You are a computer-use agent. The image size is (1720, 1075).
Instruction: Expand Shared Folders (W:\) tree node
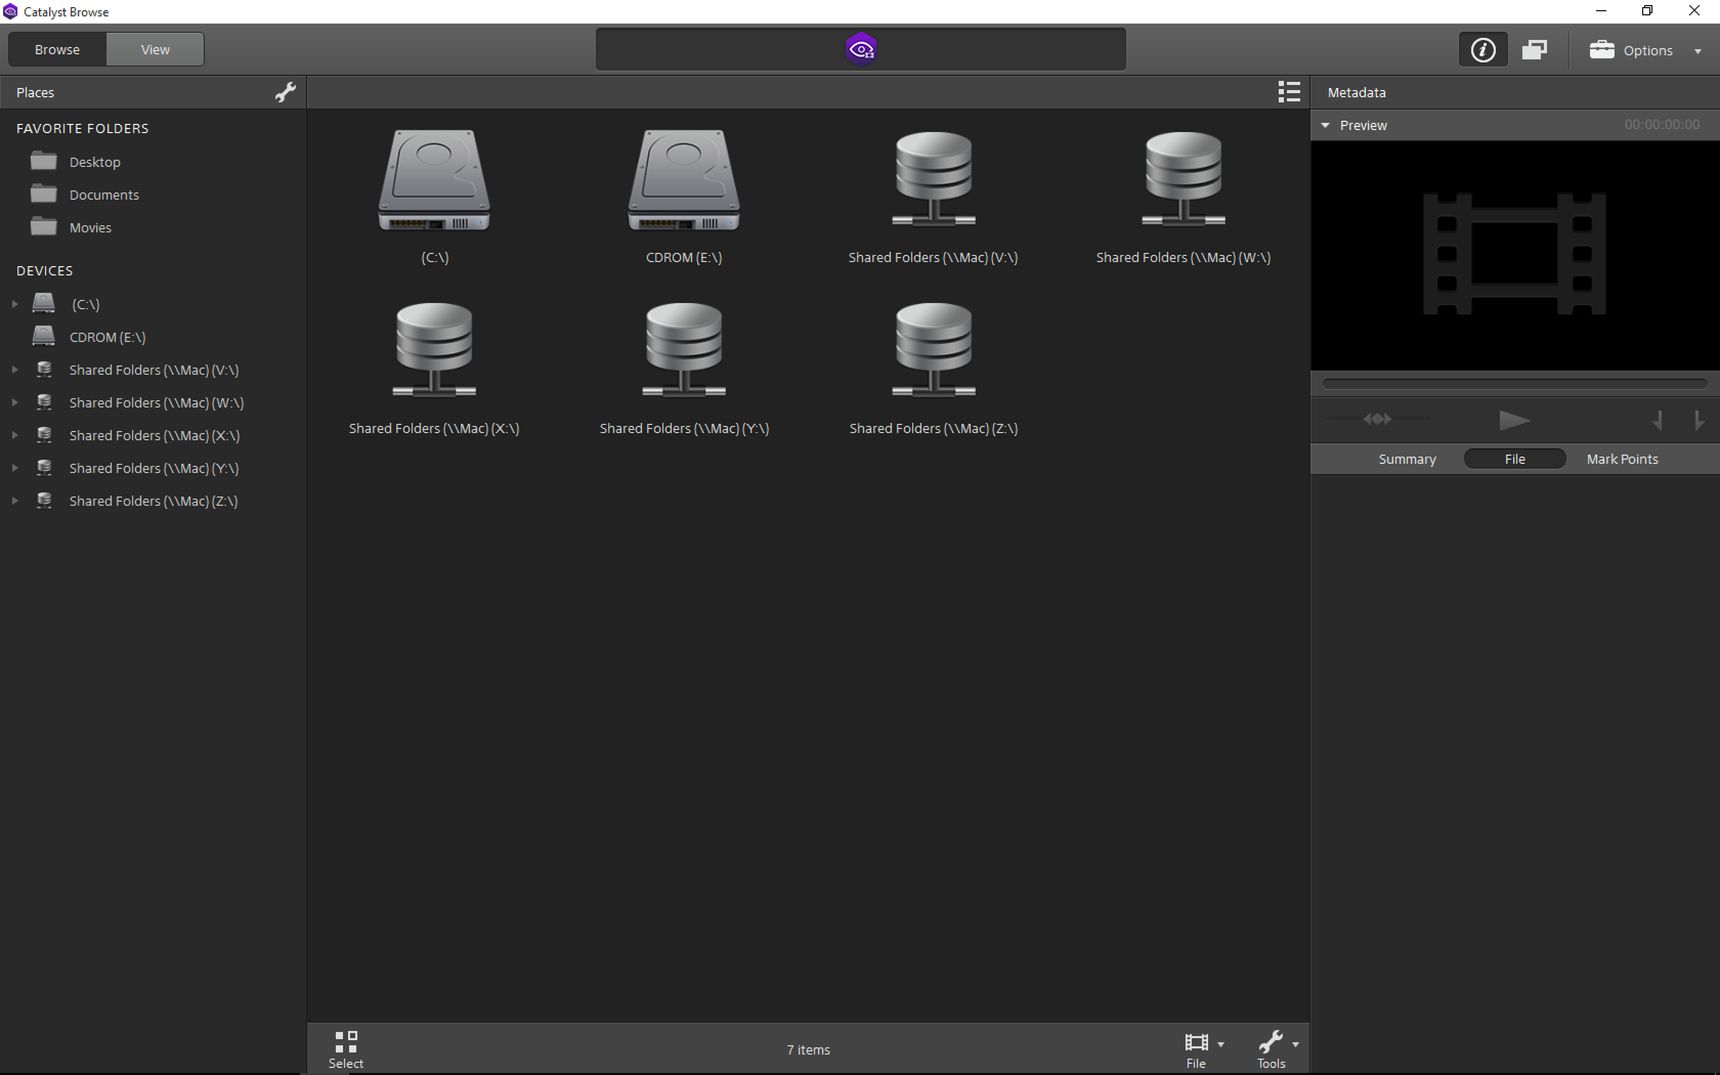[14, 402]
